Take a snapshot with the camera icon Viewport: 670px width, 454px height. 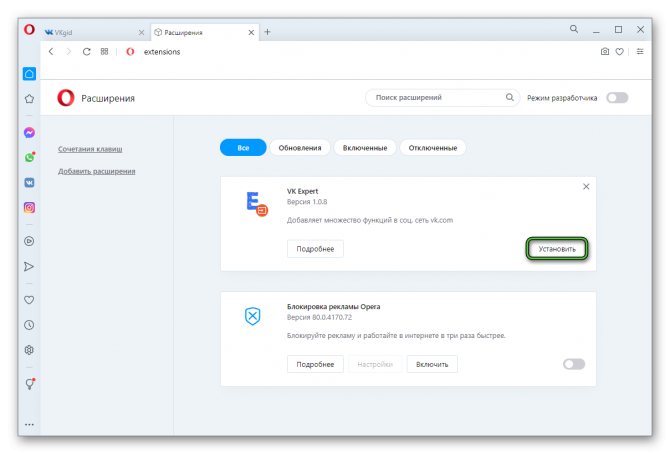pos(605,52)
